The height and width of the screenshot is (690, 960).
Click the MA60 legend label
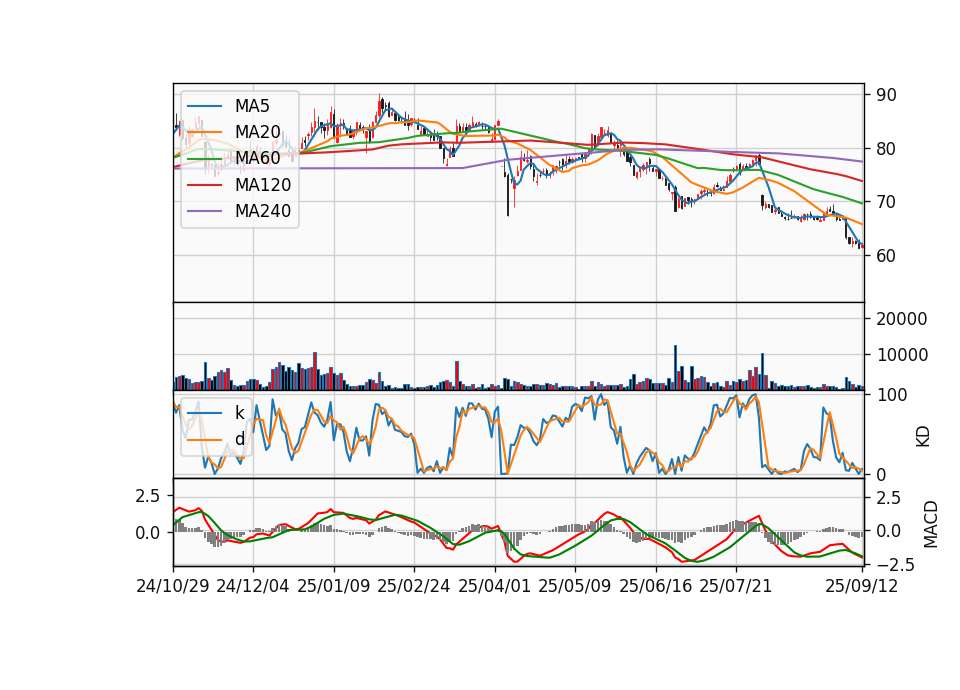coord(258,159)
